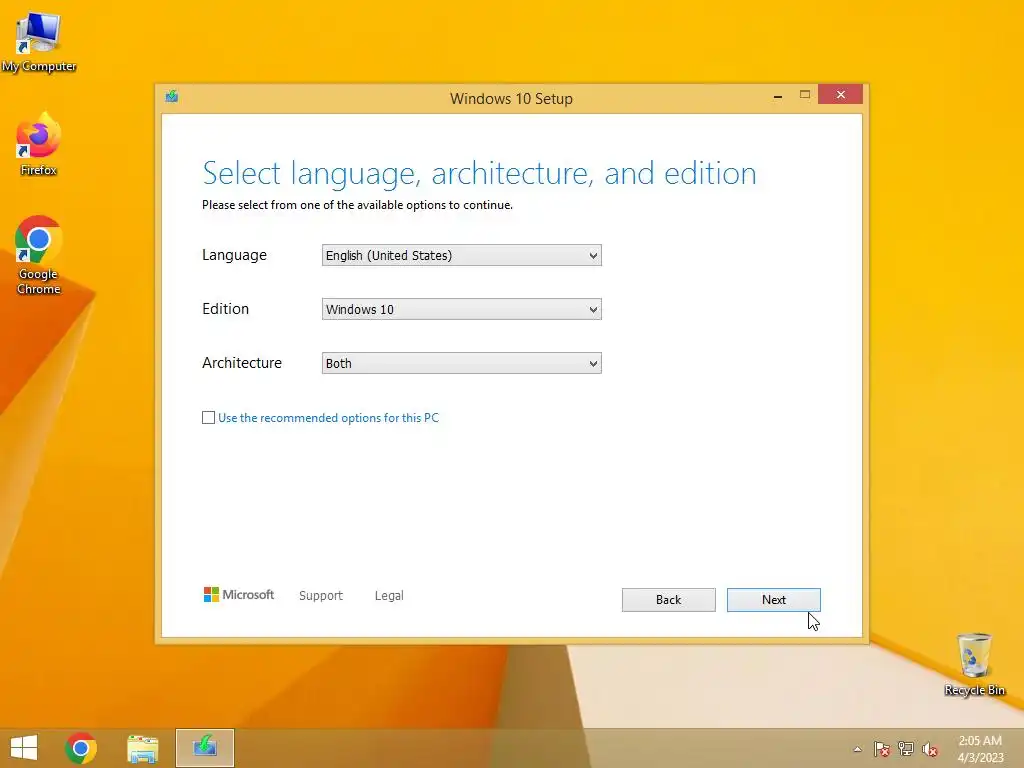This screenshot has width=1024, height=768.
Task: Open the Language dropdown
Action: click(462, 255)
